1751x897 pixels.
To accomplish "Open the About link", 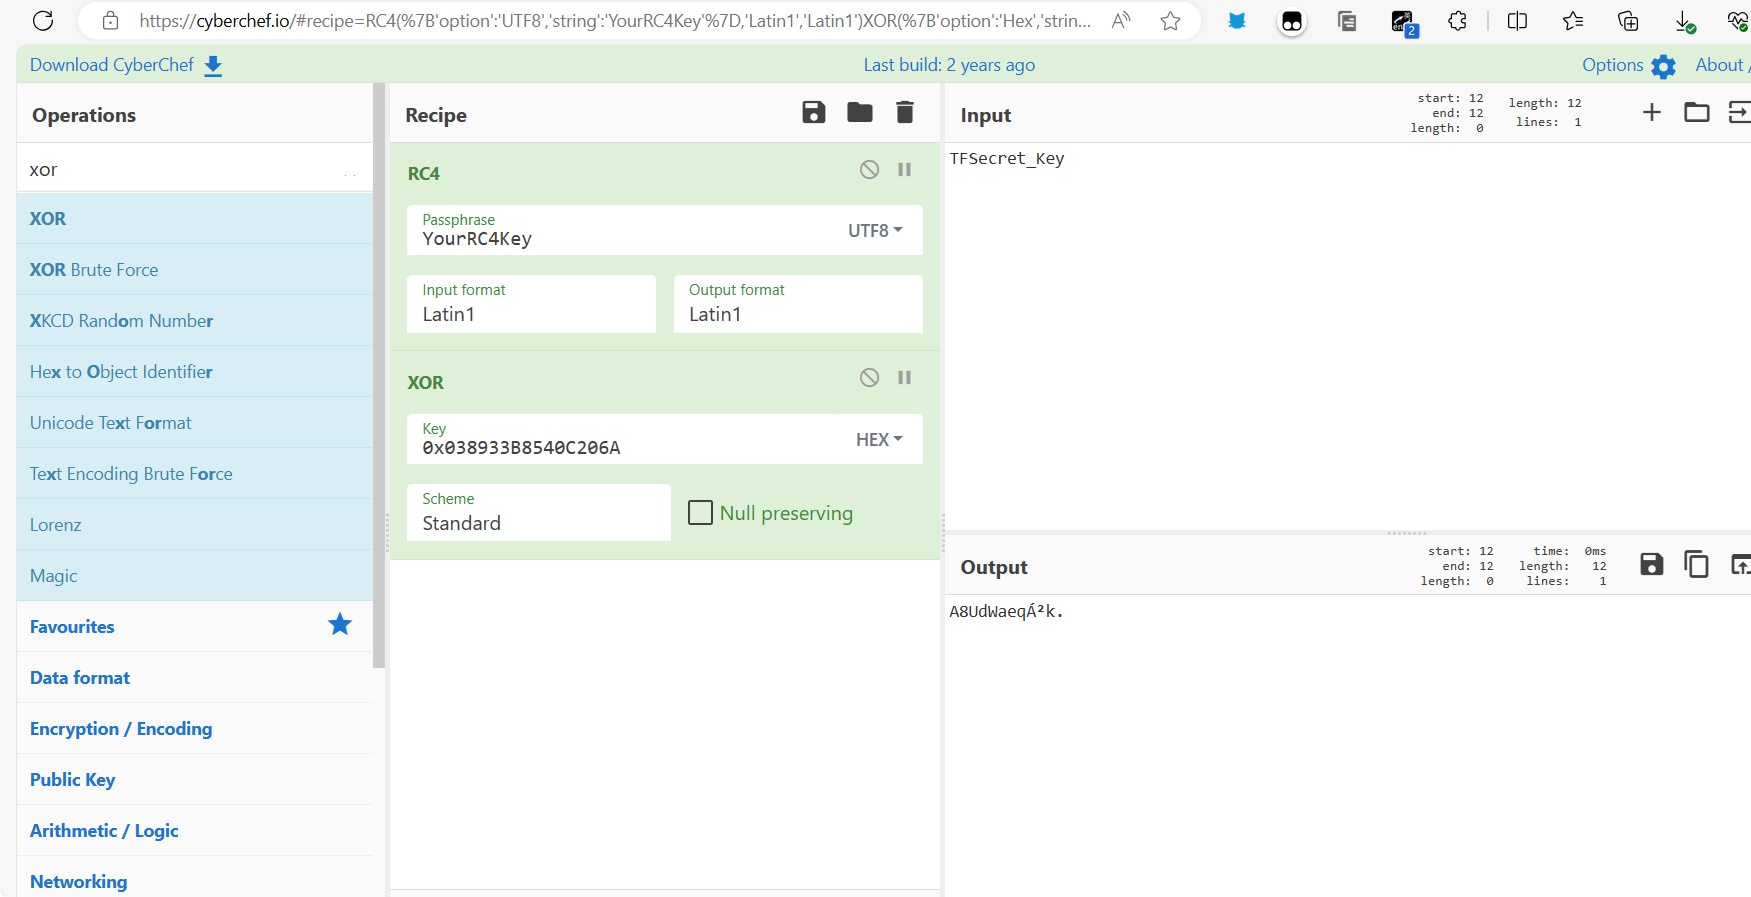I will tap(1721, 65).
